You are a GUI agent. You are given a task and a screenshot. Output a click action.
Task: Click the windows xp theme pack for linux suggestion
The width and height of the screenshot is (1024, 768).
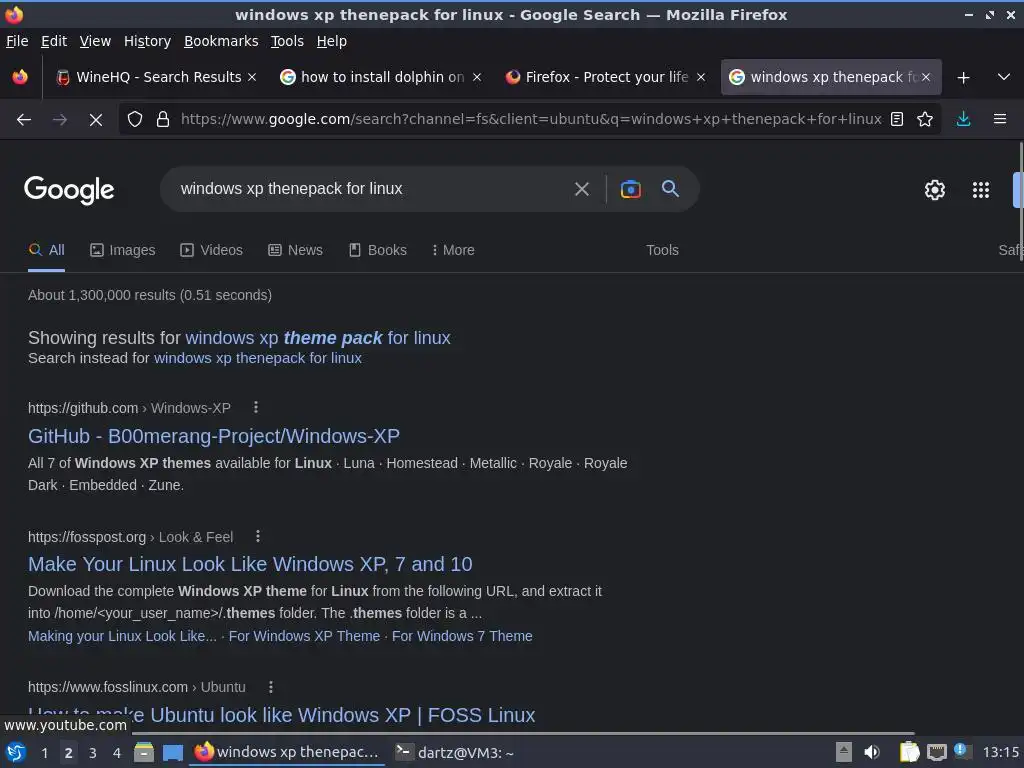click(318, 338)
